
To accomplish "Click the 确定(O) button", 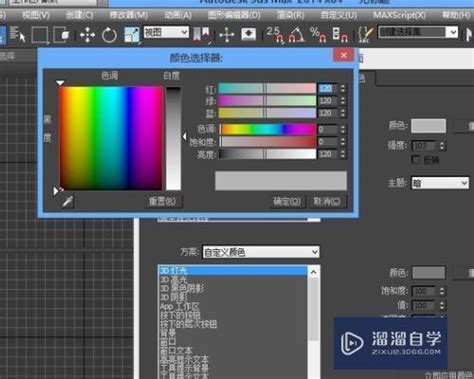I will [287, 201].
